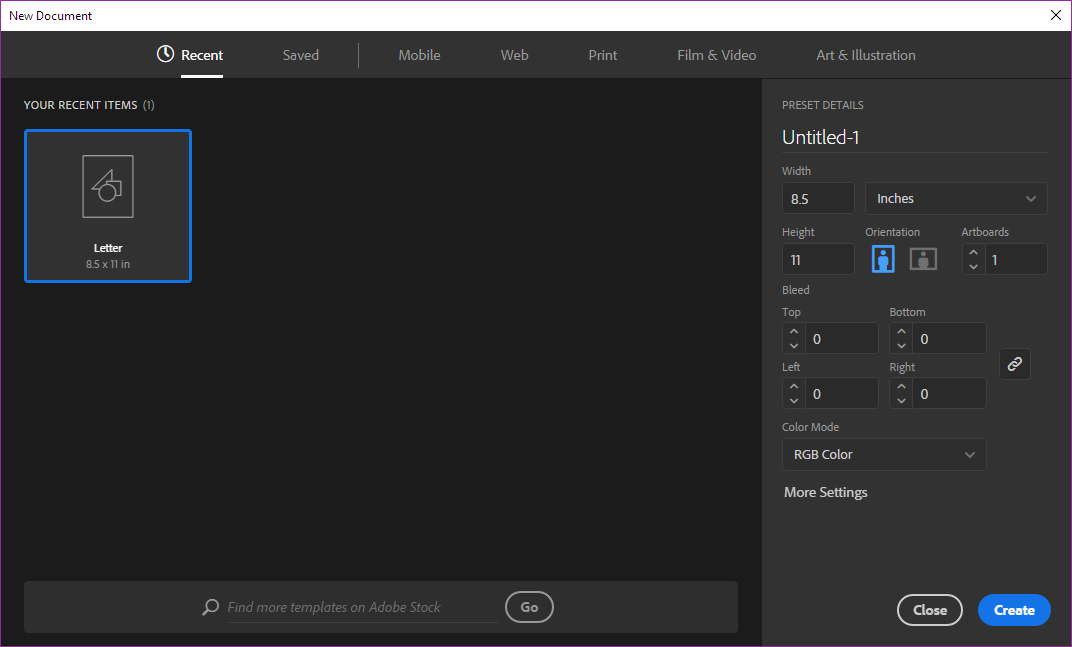
Task: Open the RGB Color mode dropdown
Action: pos(883,454)
